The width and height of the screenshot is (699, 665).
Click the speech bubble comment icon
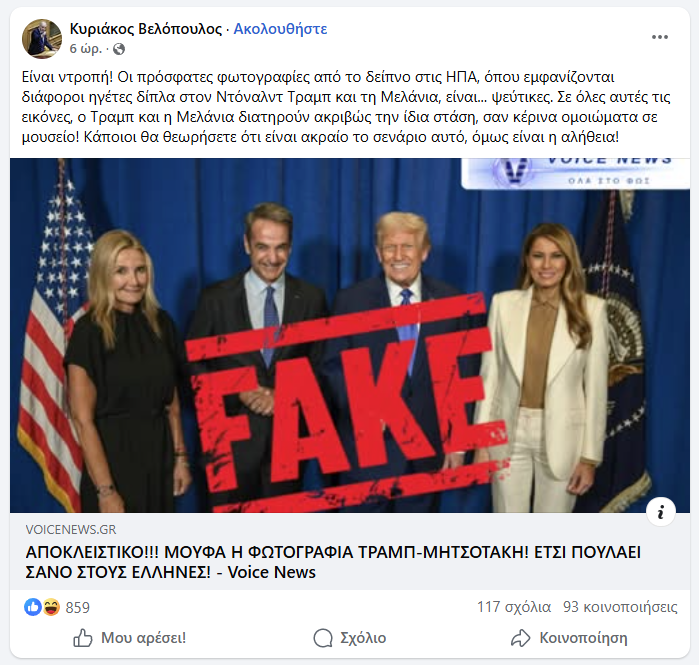coord(323,638)
